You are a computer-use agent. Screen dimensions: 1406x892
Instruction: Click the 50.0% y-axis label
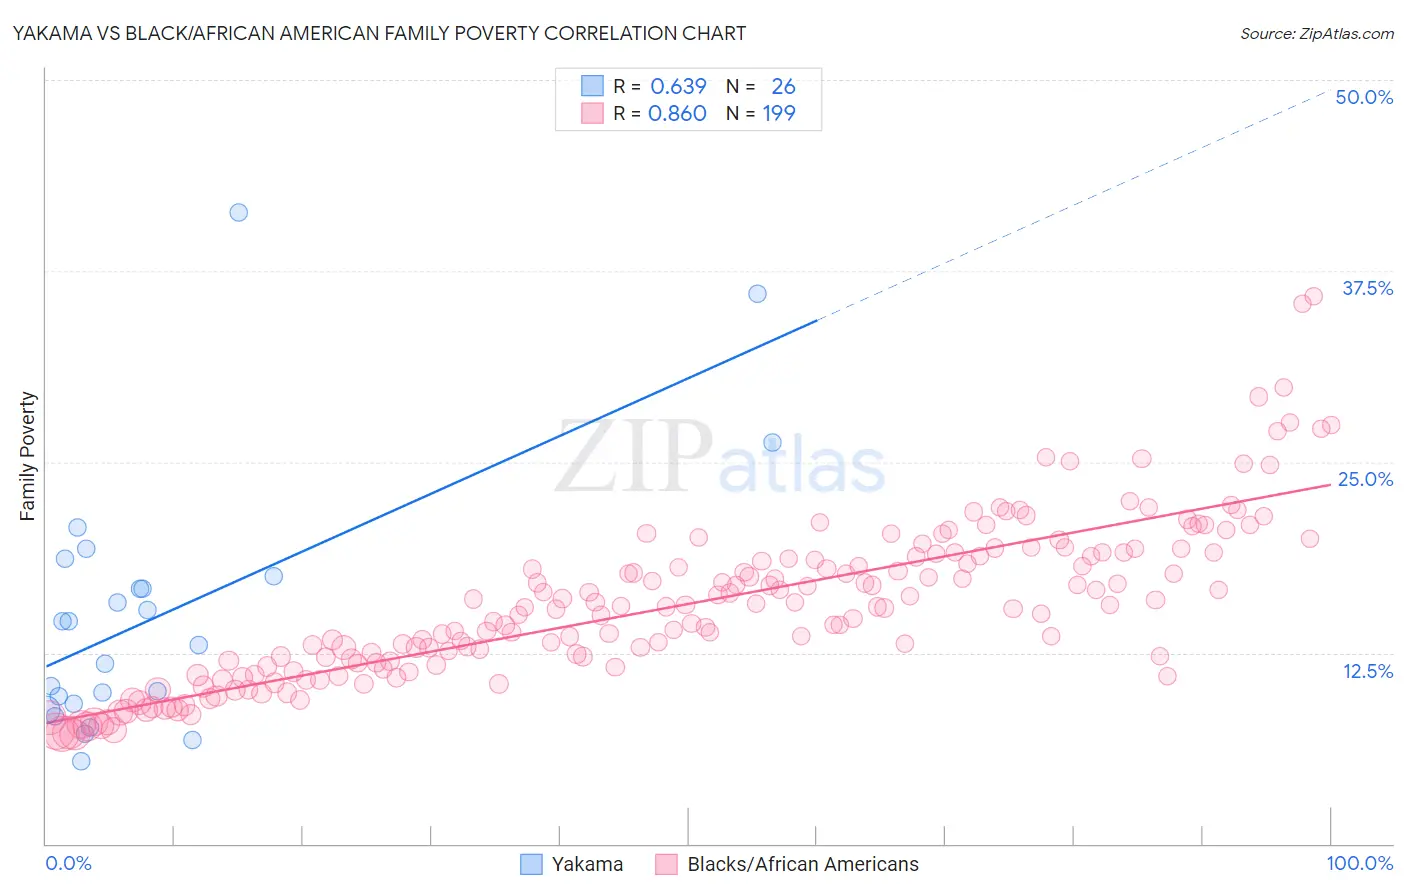(x=1364, y=97)
